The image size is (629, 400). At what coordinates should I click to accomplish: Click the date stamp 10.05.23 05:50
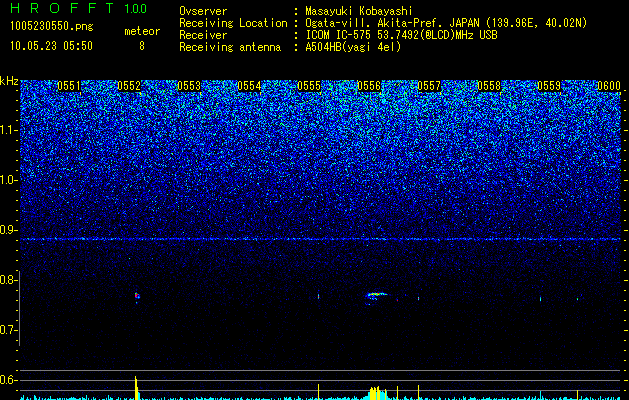click(x=51, y=46)
